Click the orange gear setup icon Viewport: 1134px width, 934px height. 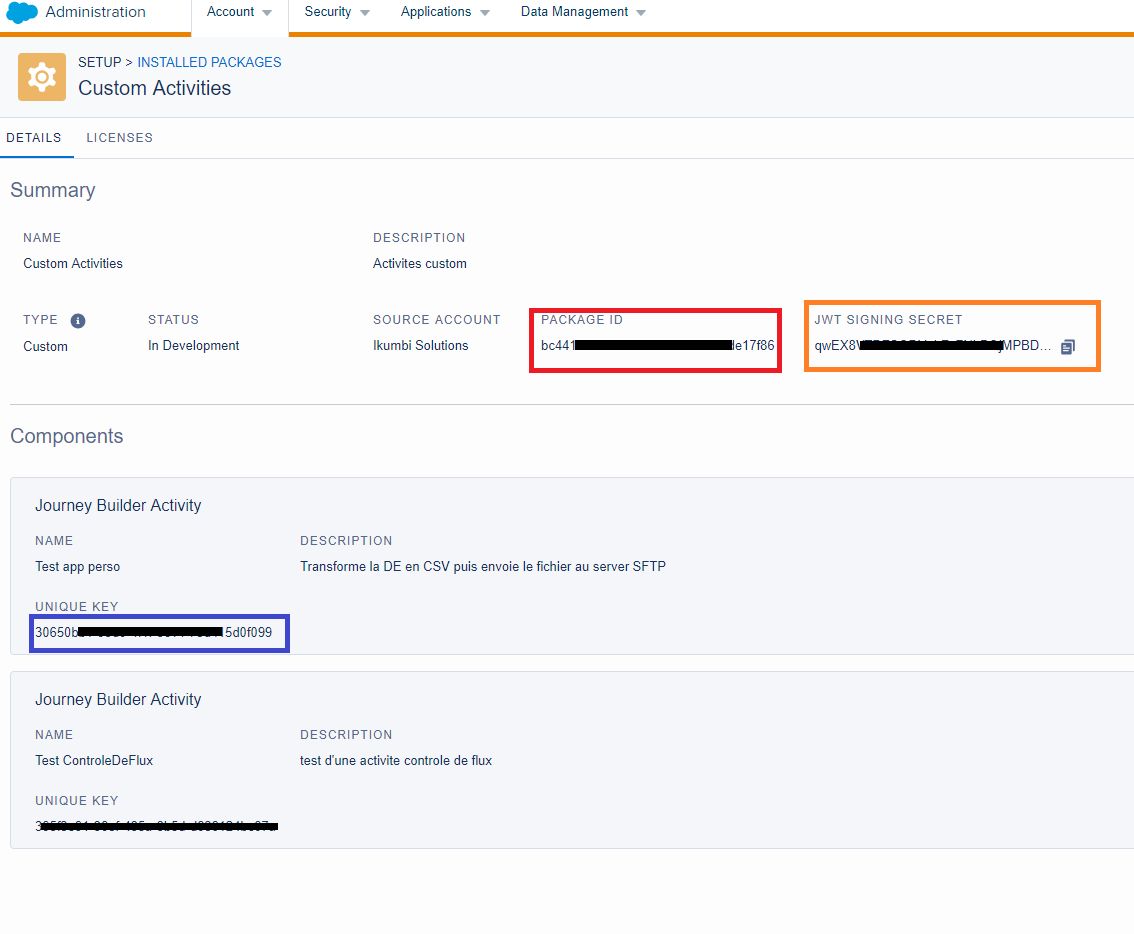[42, 77]
